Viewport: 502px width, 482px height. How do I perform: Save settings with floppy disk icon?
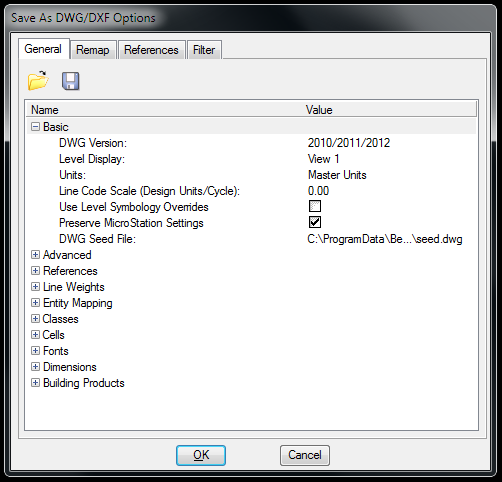(x=71, y=81)
